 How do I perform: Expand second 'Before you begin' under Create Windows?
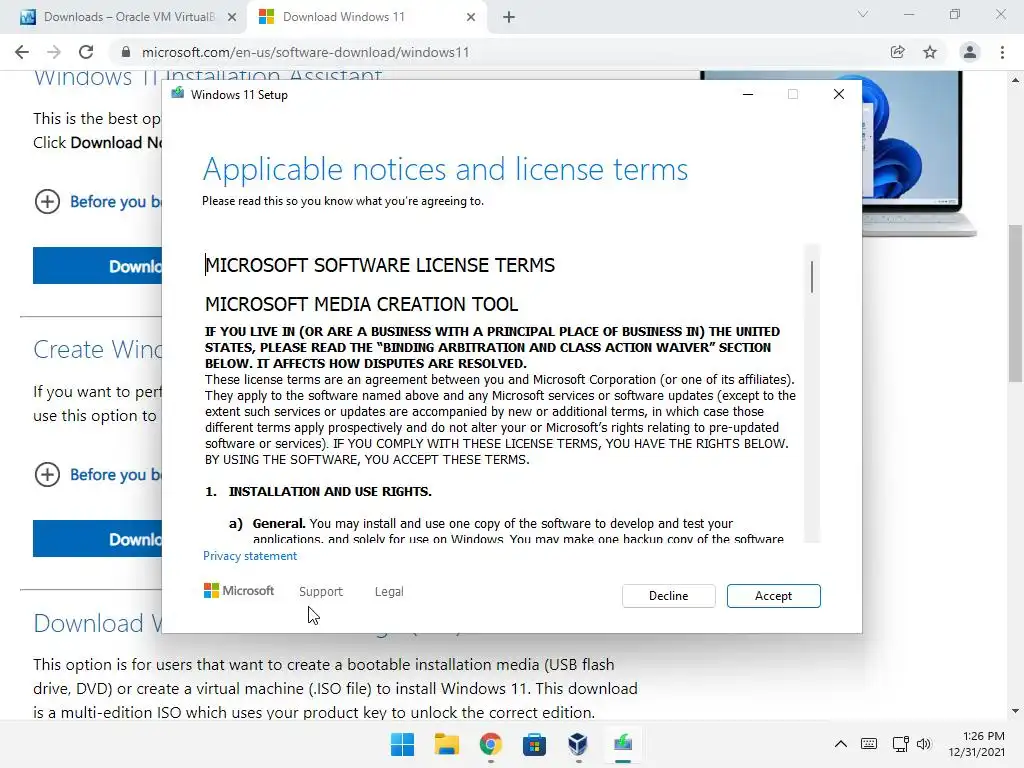(x=98, y=474)
